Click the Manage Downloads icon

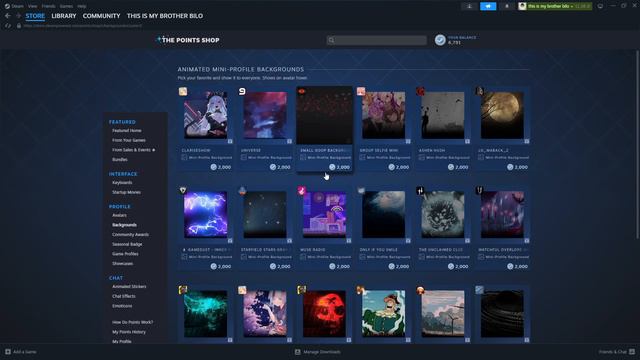click(298, 351)
